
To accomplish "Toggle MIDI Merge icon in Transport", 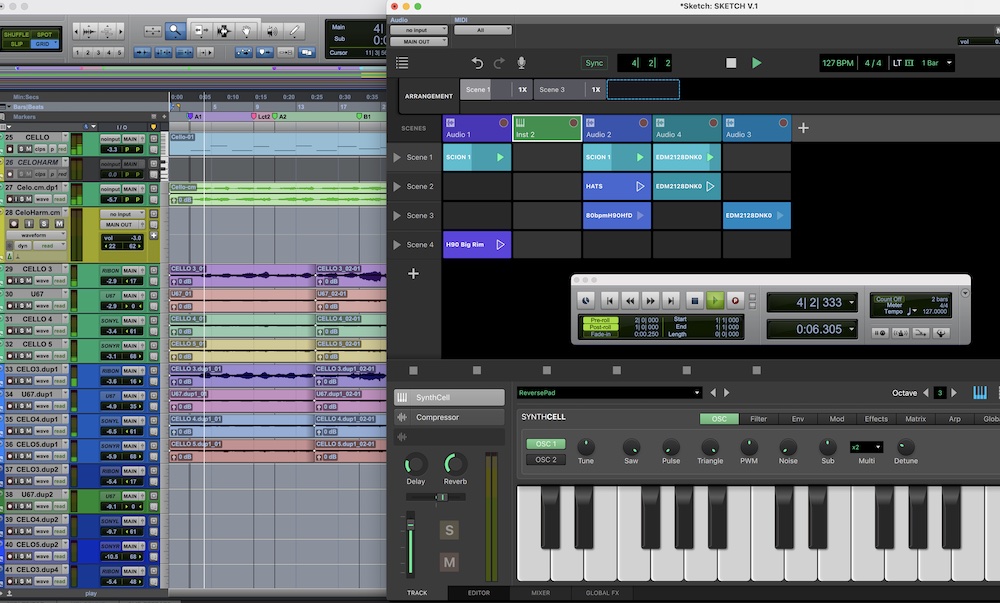I will click(920, 333).
